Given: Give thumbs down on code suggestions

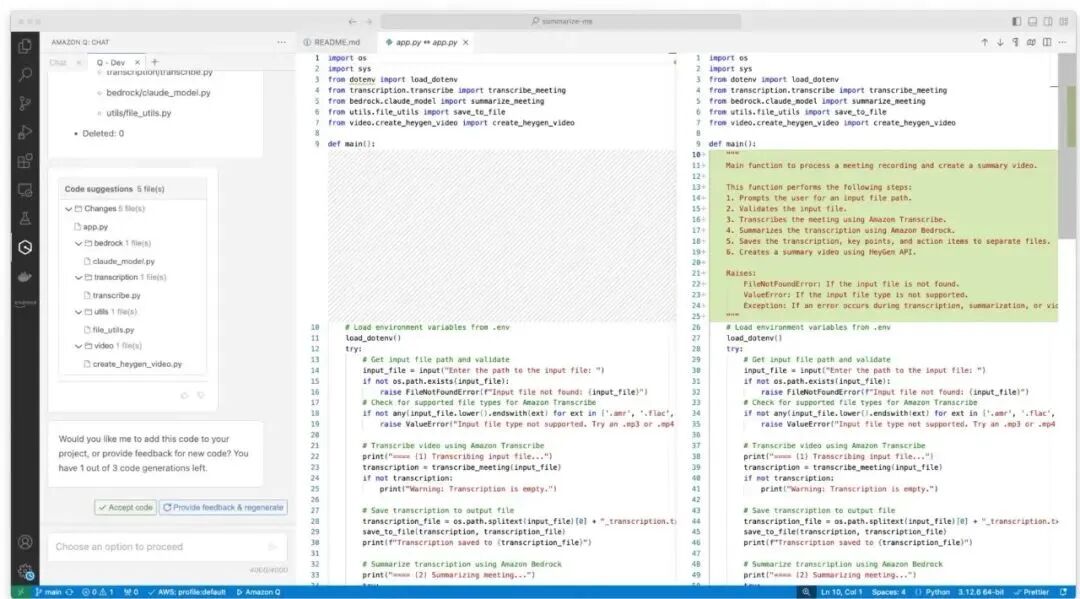Looking at the screenshot, I should 201,395.
